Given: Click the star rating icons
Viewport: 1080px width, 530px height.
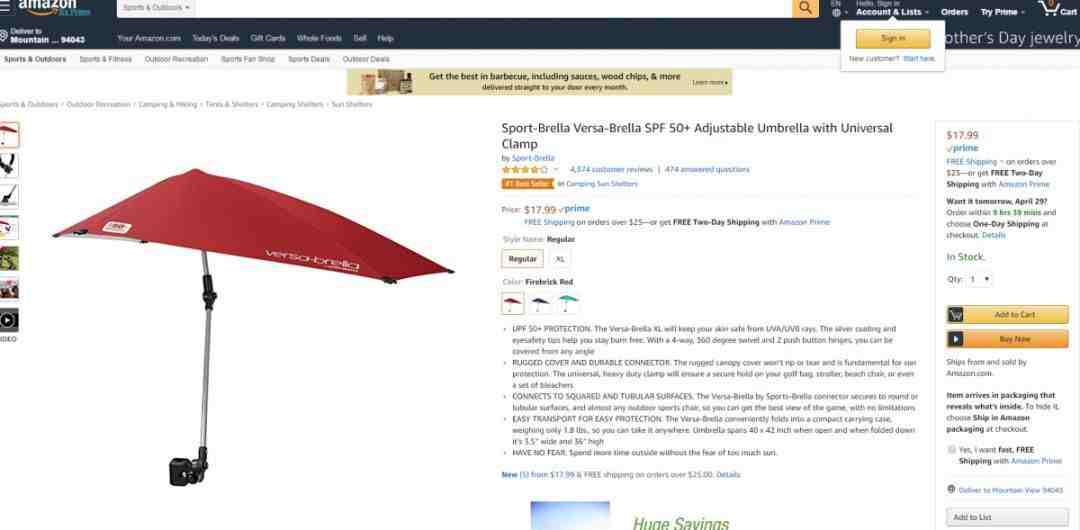Looking at the screenshot, I should (x=526, y=170).
